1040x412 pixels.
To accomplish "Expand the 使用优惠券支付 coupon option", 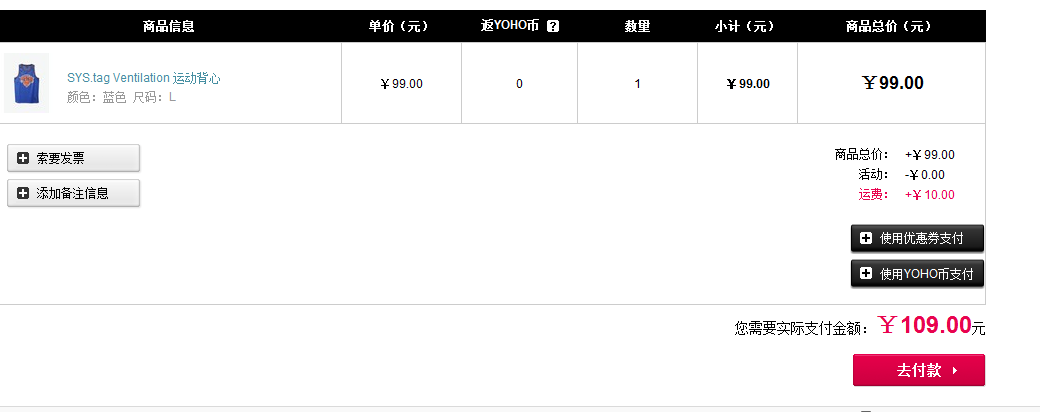I will point(917,238).
